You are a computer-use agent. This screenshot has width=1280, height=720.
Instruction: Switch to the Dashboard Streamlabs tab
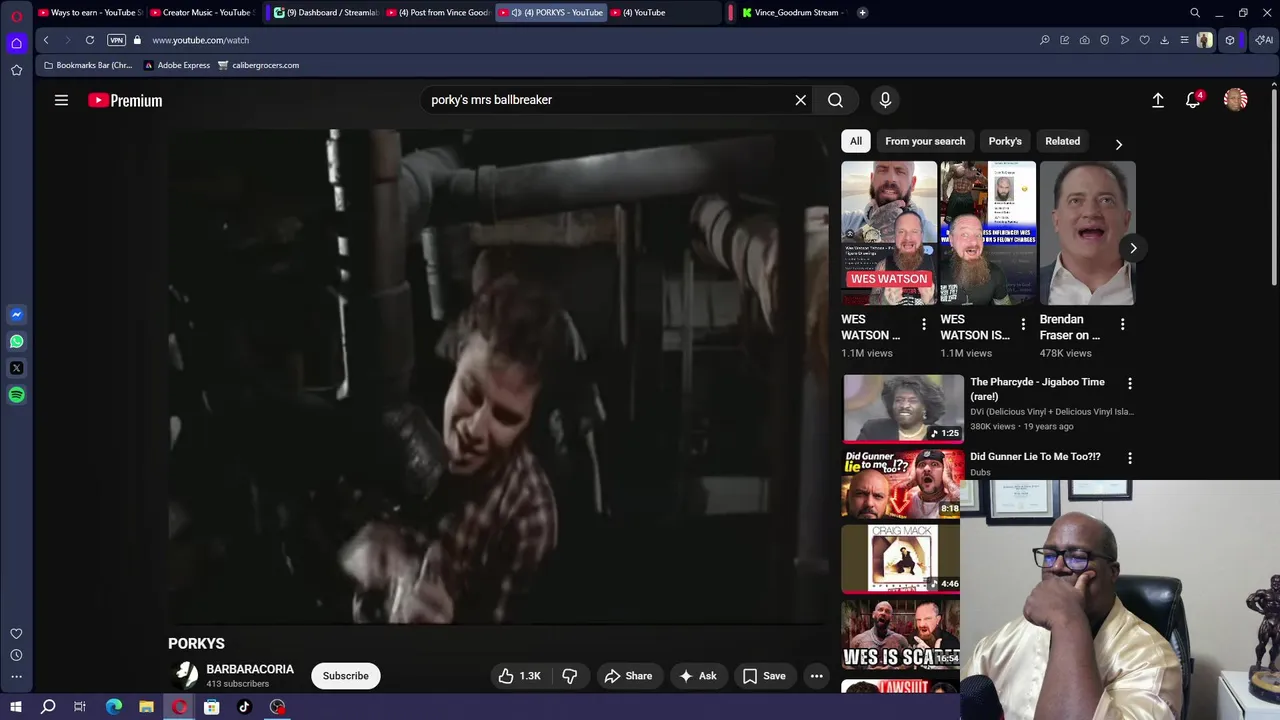coord(325,13)
